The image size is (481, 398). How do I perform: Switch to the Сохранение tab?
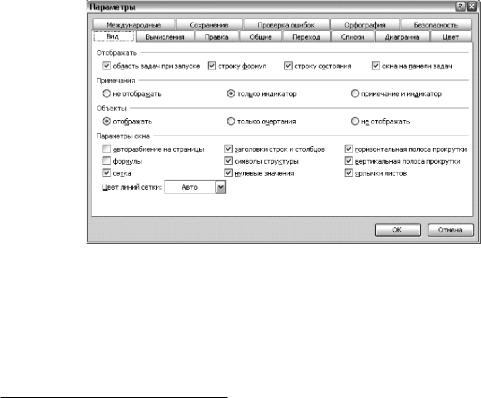click(209, 25)
